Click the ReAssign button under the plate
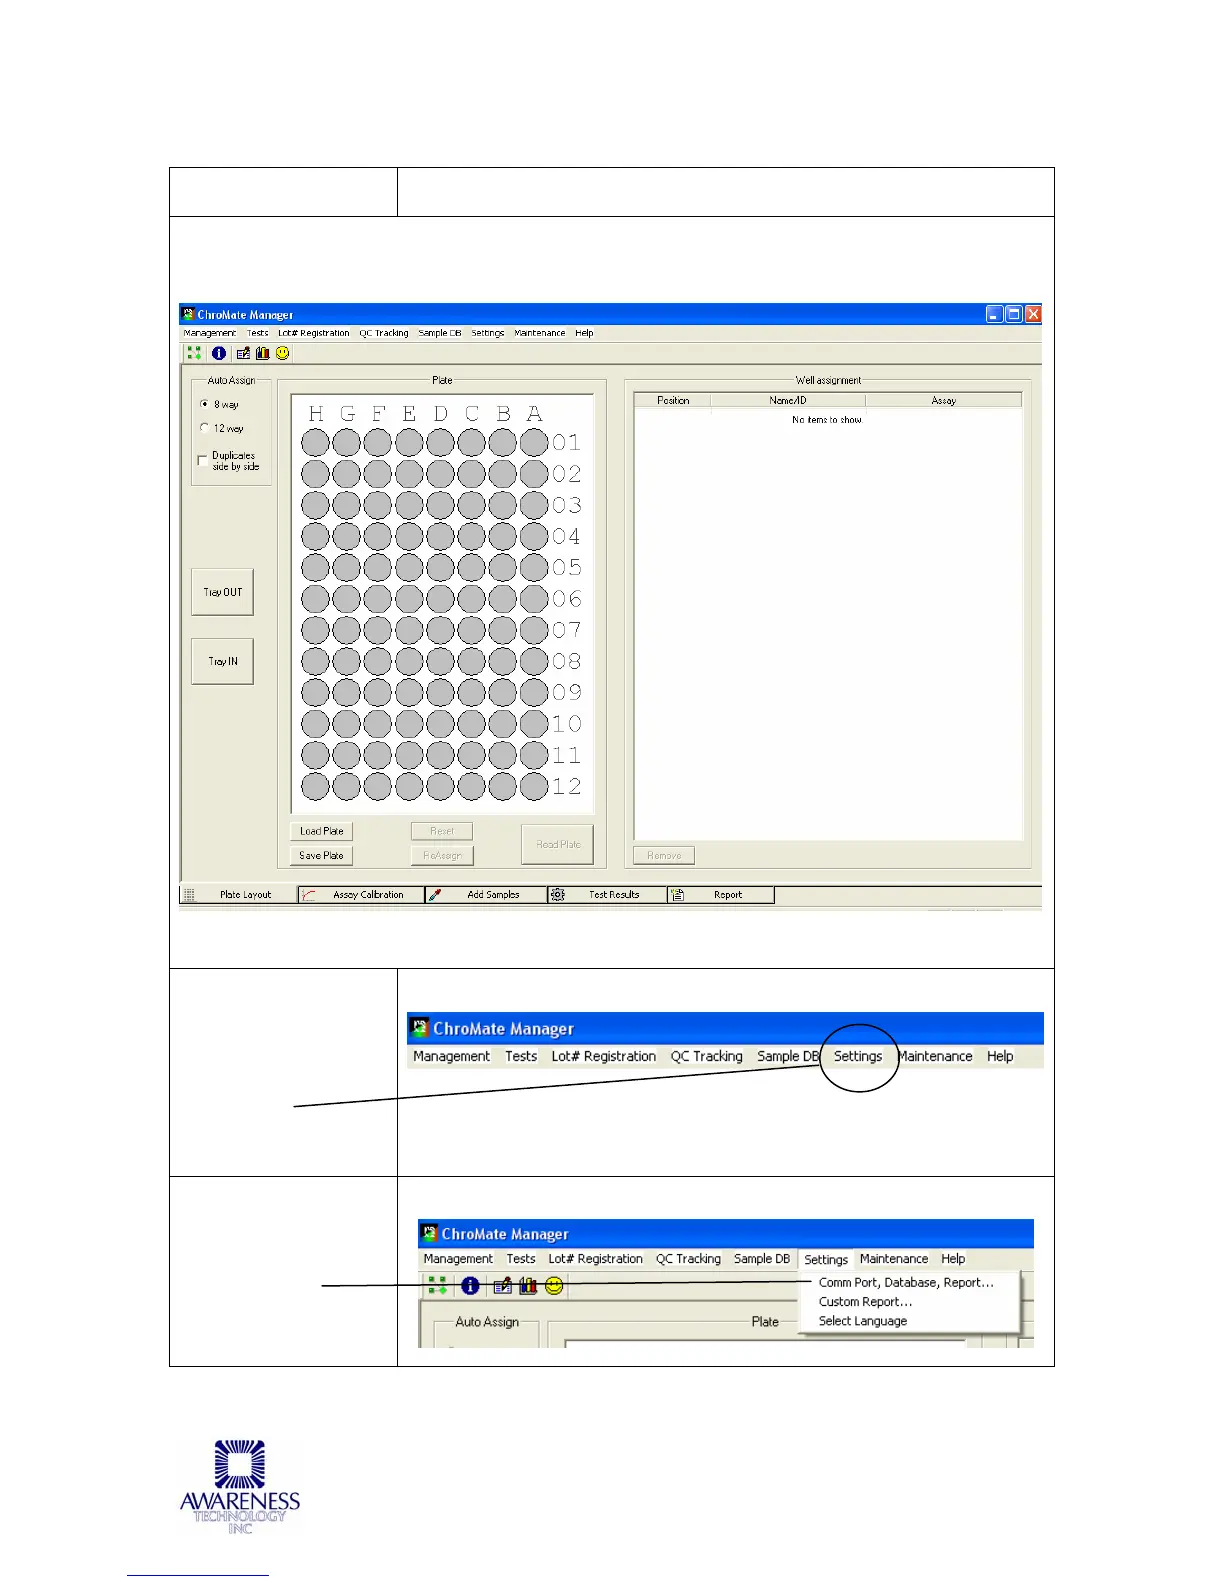The image size is (1224, 1584). point(442,855)
